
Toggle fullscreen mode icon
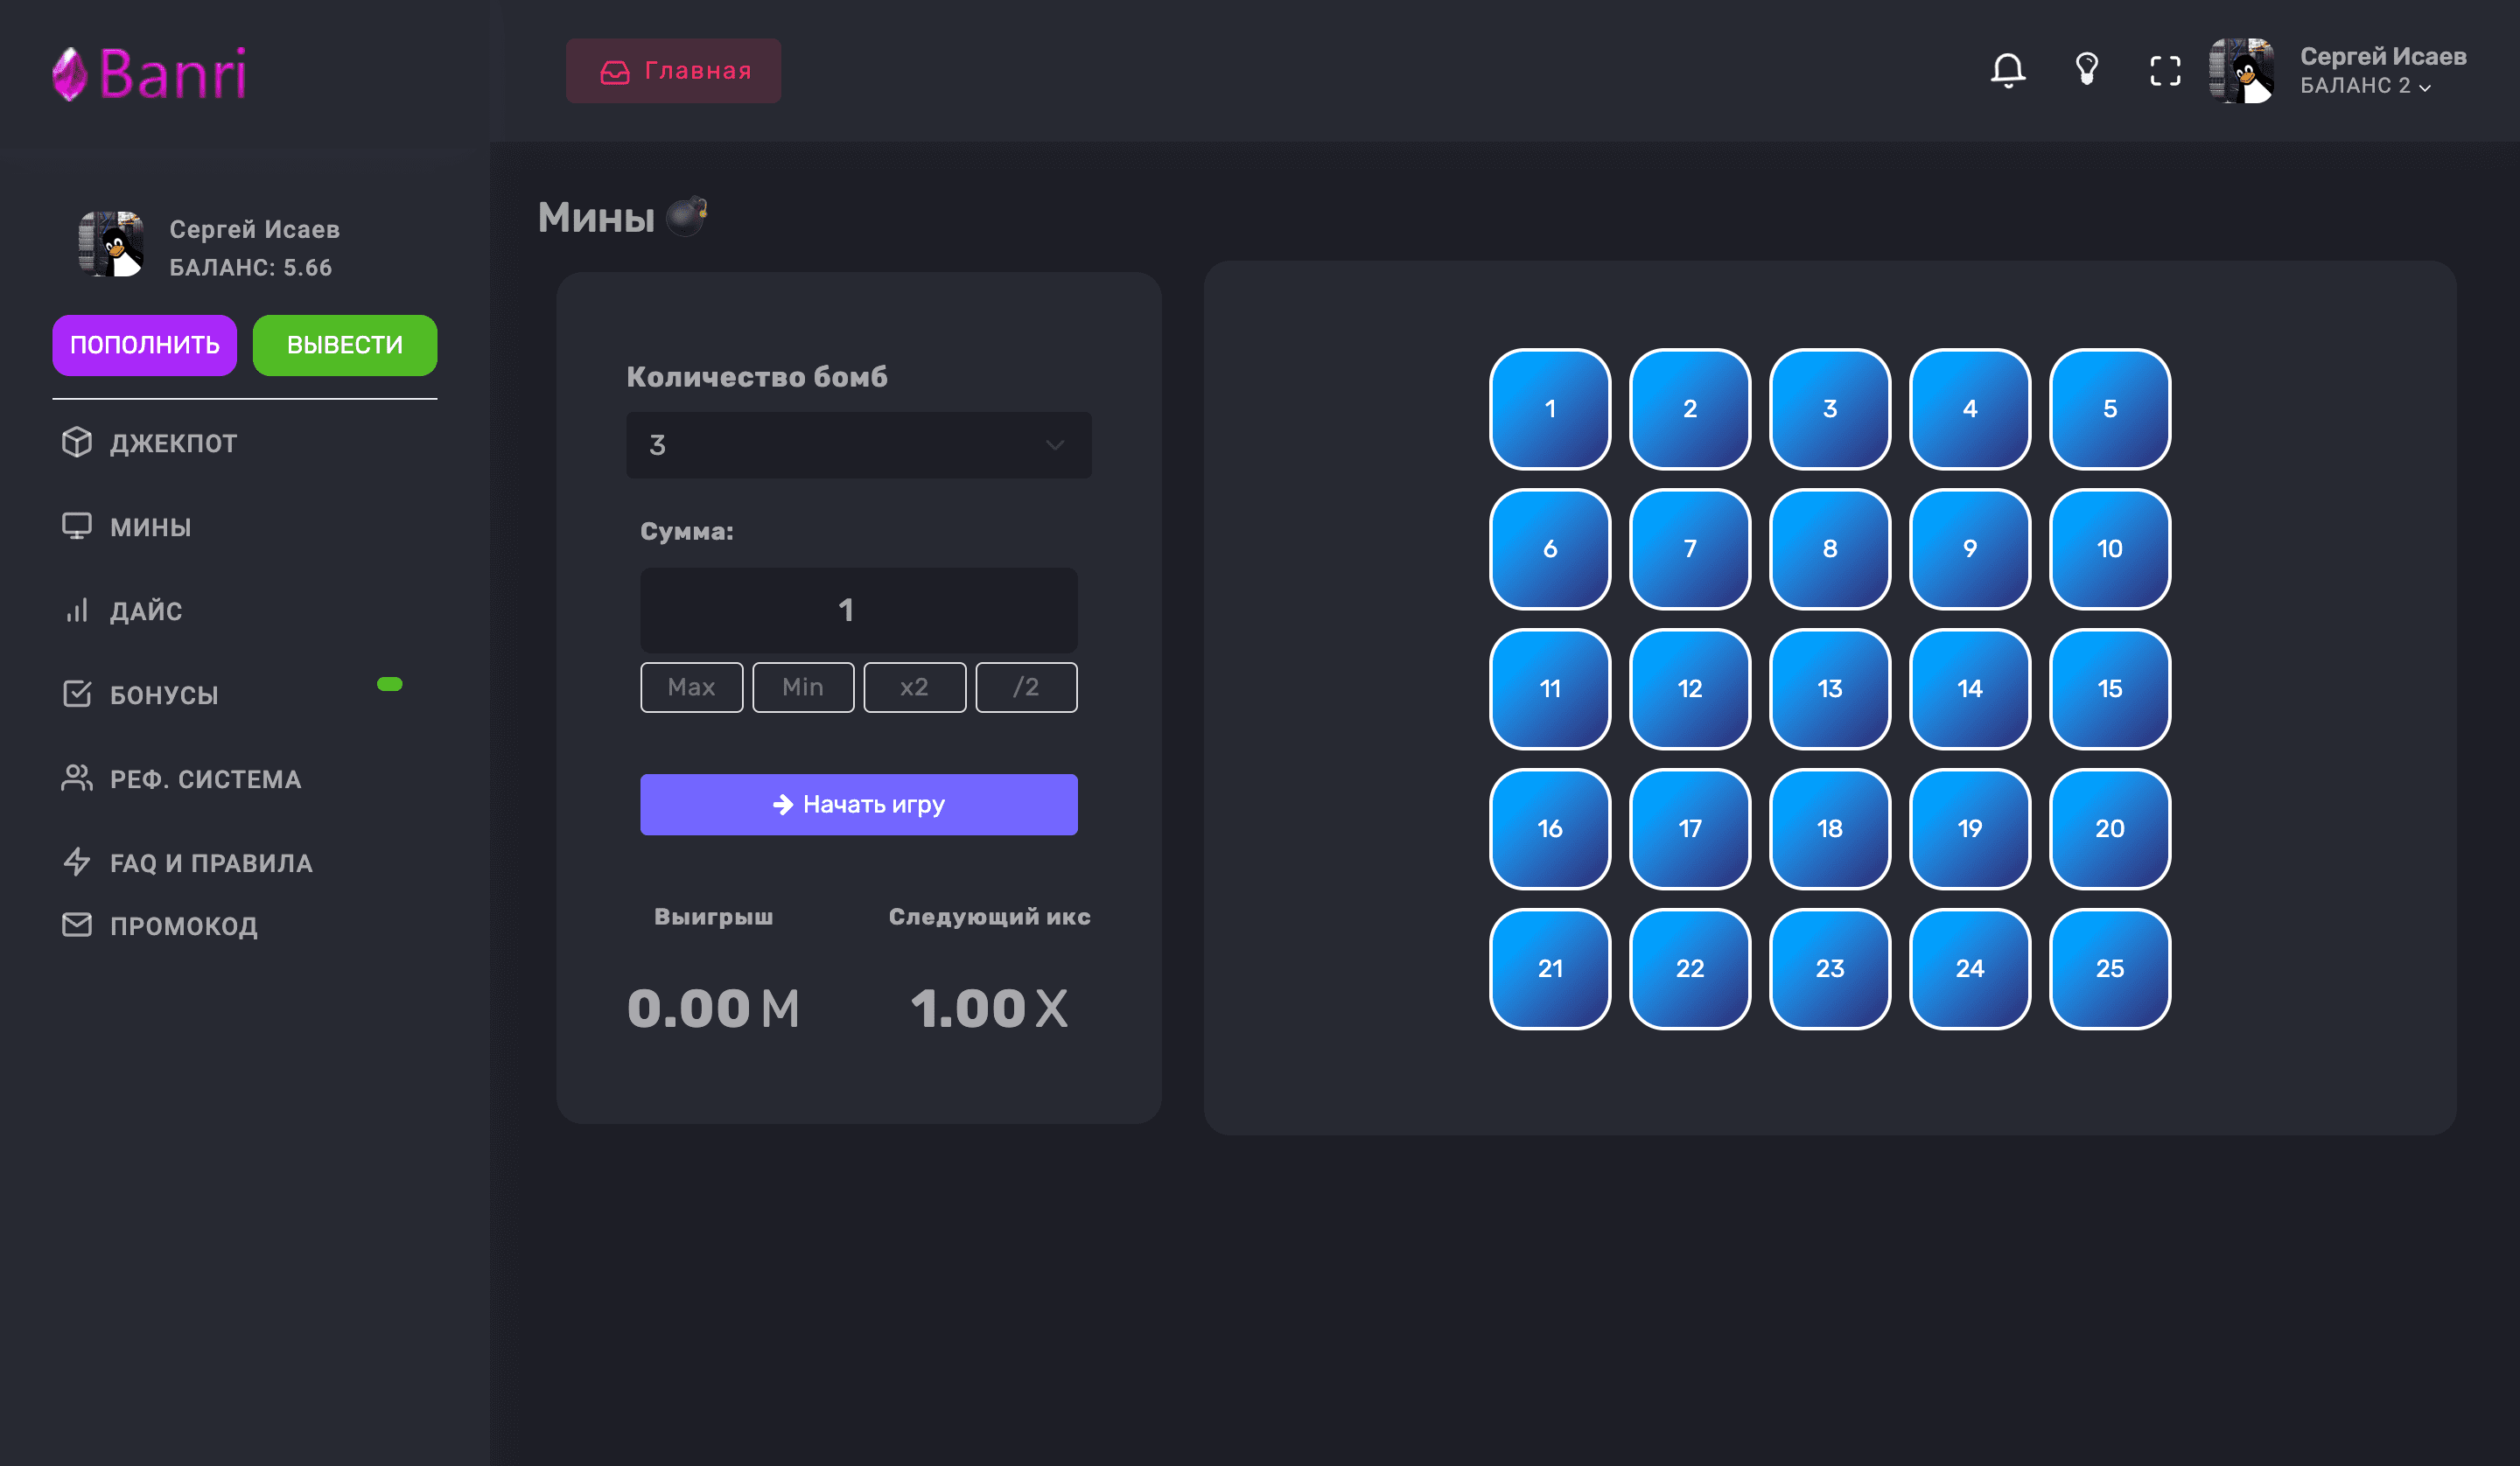pyautogui.click(x=2165, y=70)
